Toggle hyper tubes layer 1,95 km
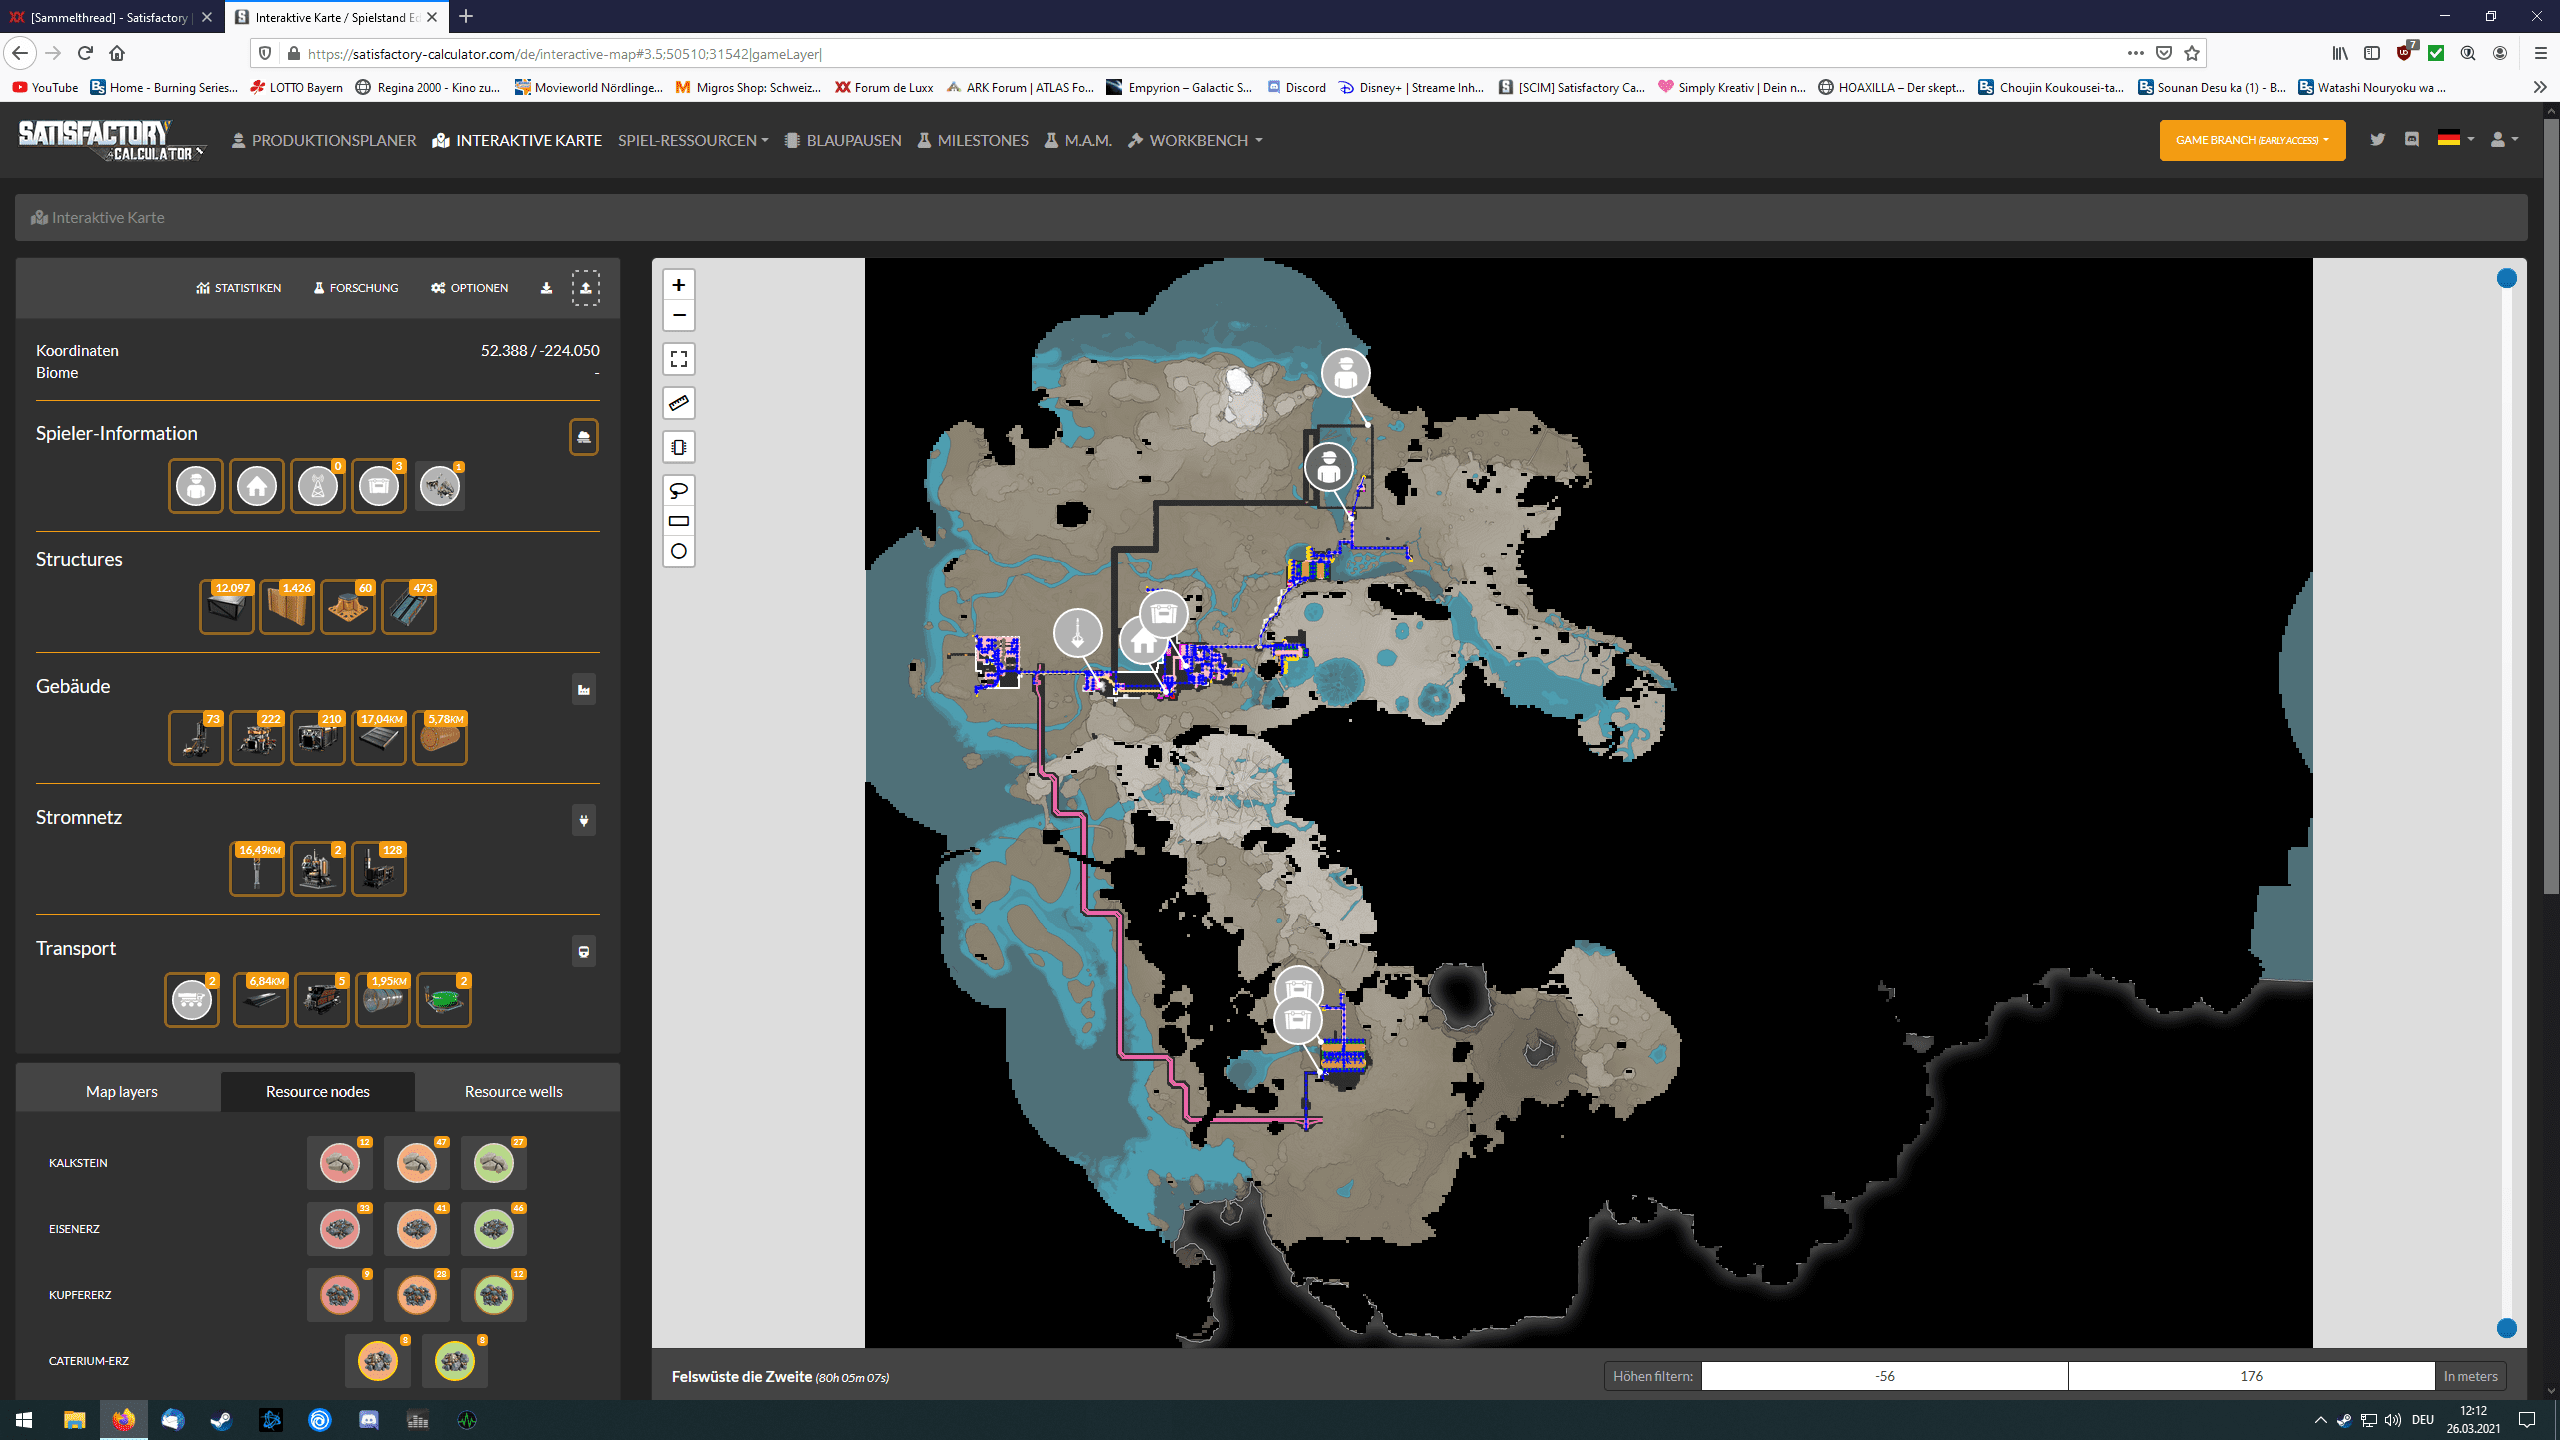2560x1440 pixels. click(x=383, y=1000)
